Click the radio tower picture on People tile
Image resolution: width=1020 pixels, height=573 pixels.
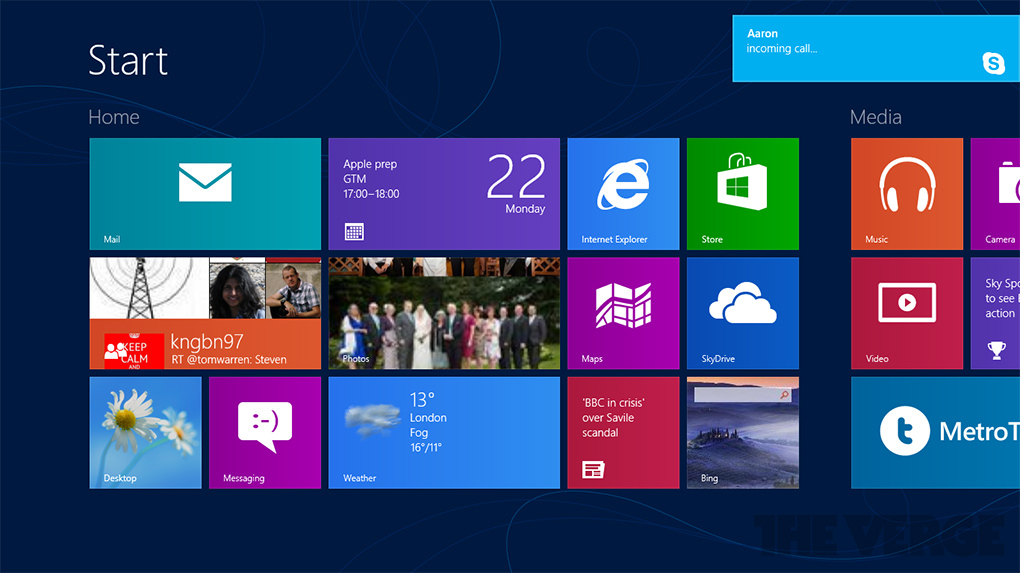pyautogui.click(x=149, y=288)
